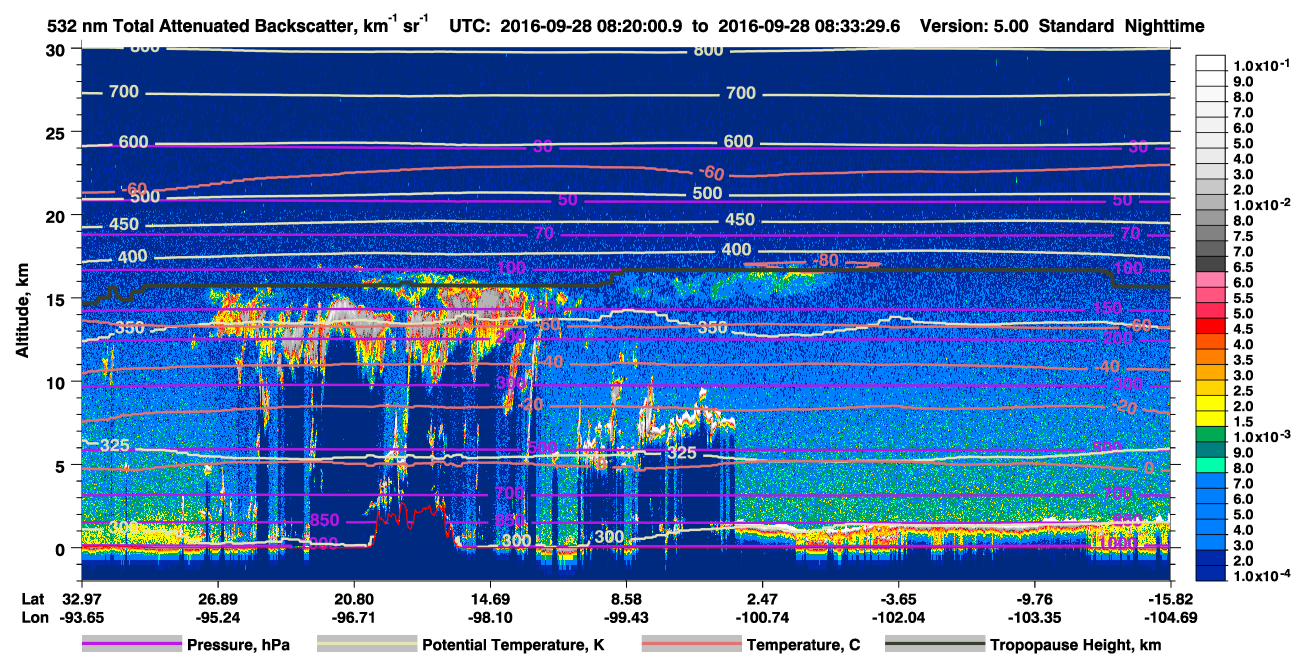Click the mint green swatch in the colorbar
The width and height of the screenshot is (1300, 667).
[1211, 466]
